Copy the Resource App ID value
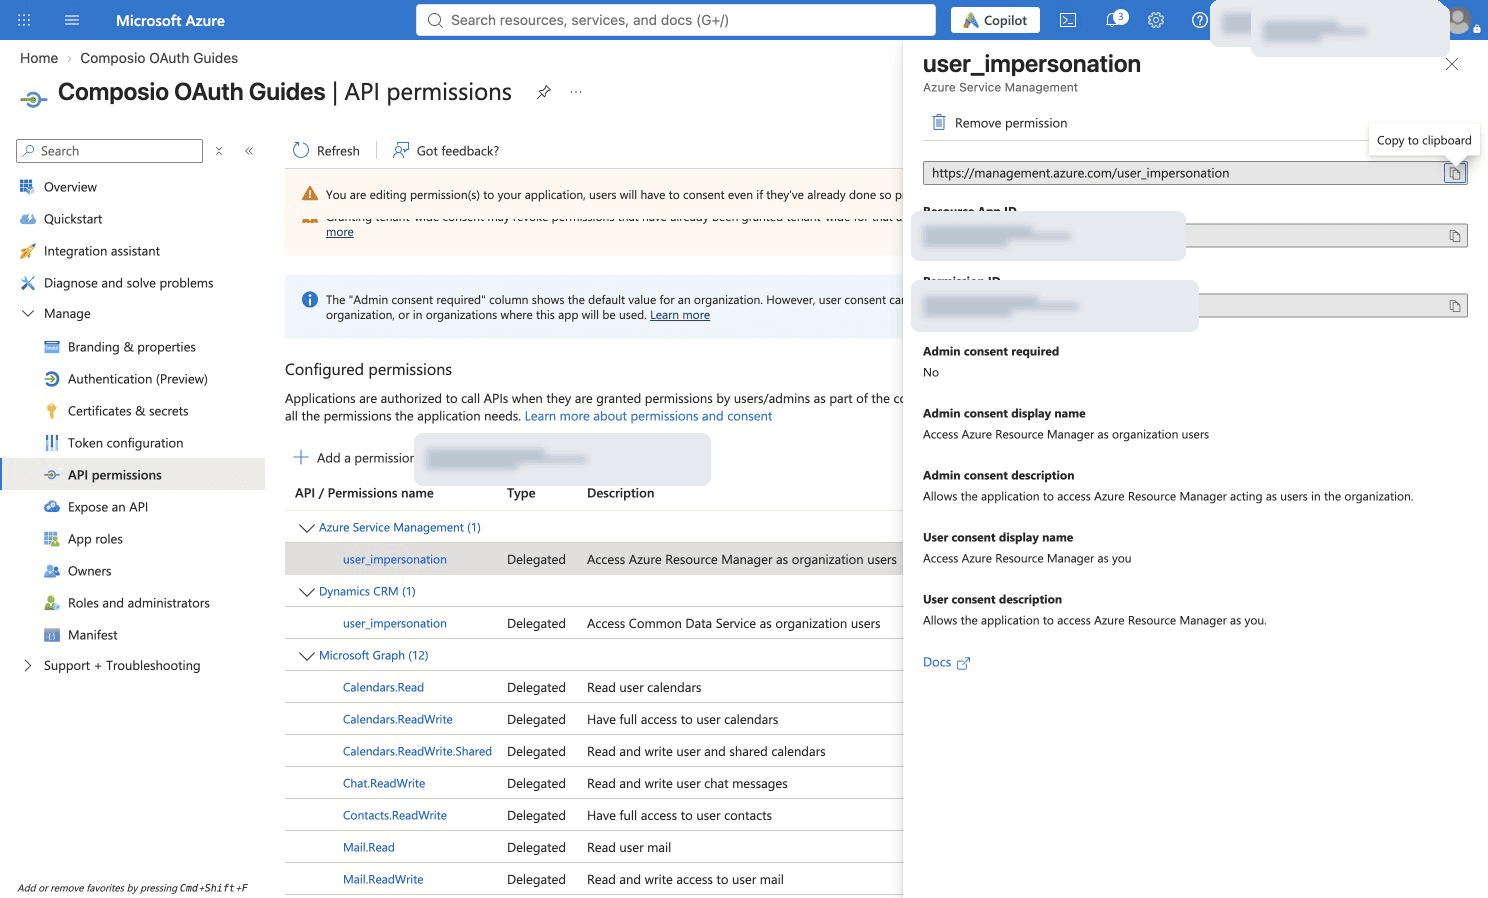 [x=1455, y=236]
